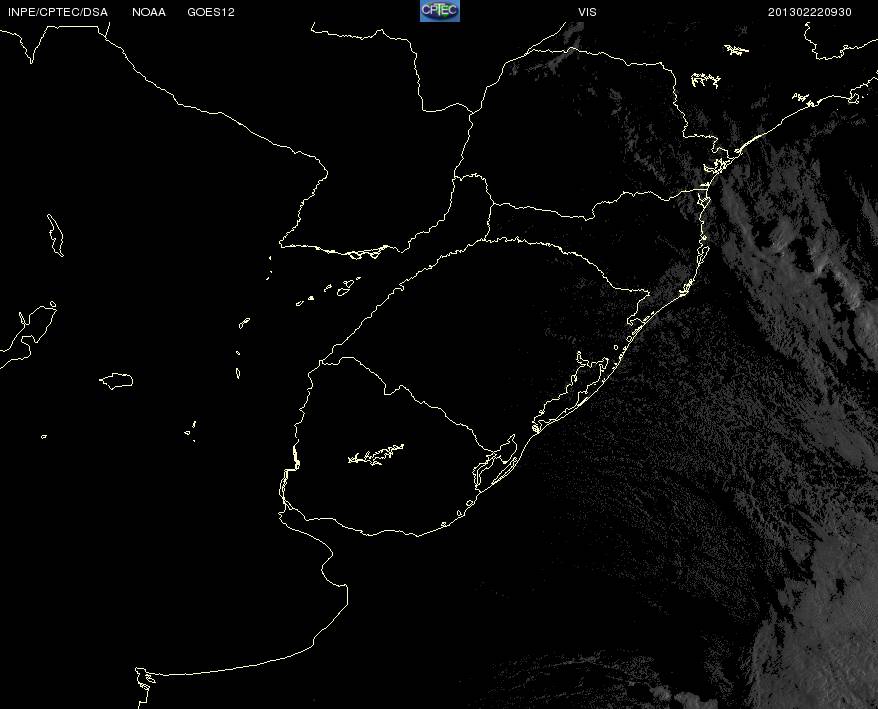
Task: Select the VIS channel label
Action: [587, 12]
